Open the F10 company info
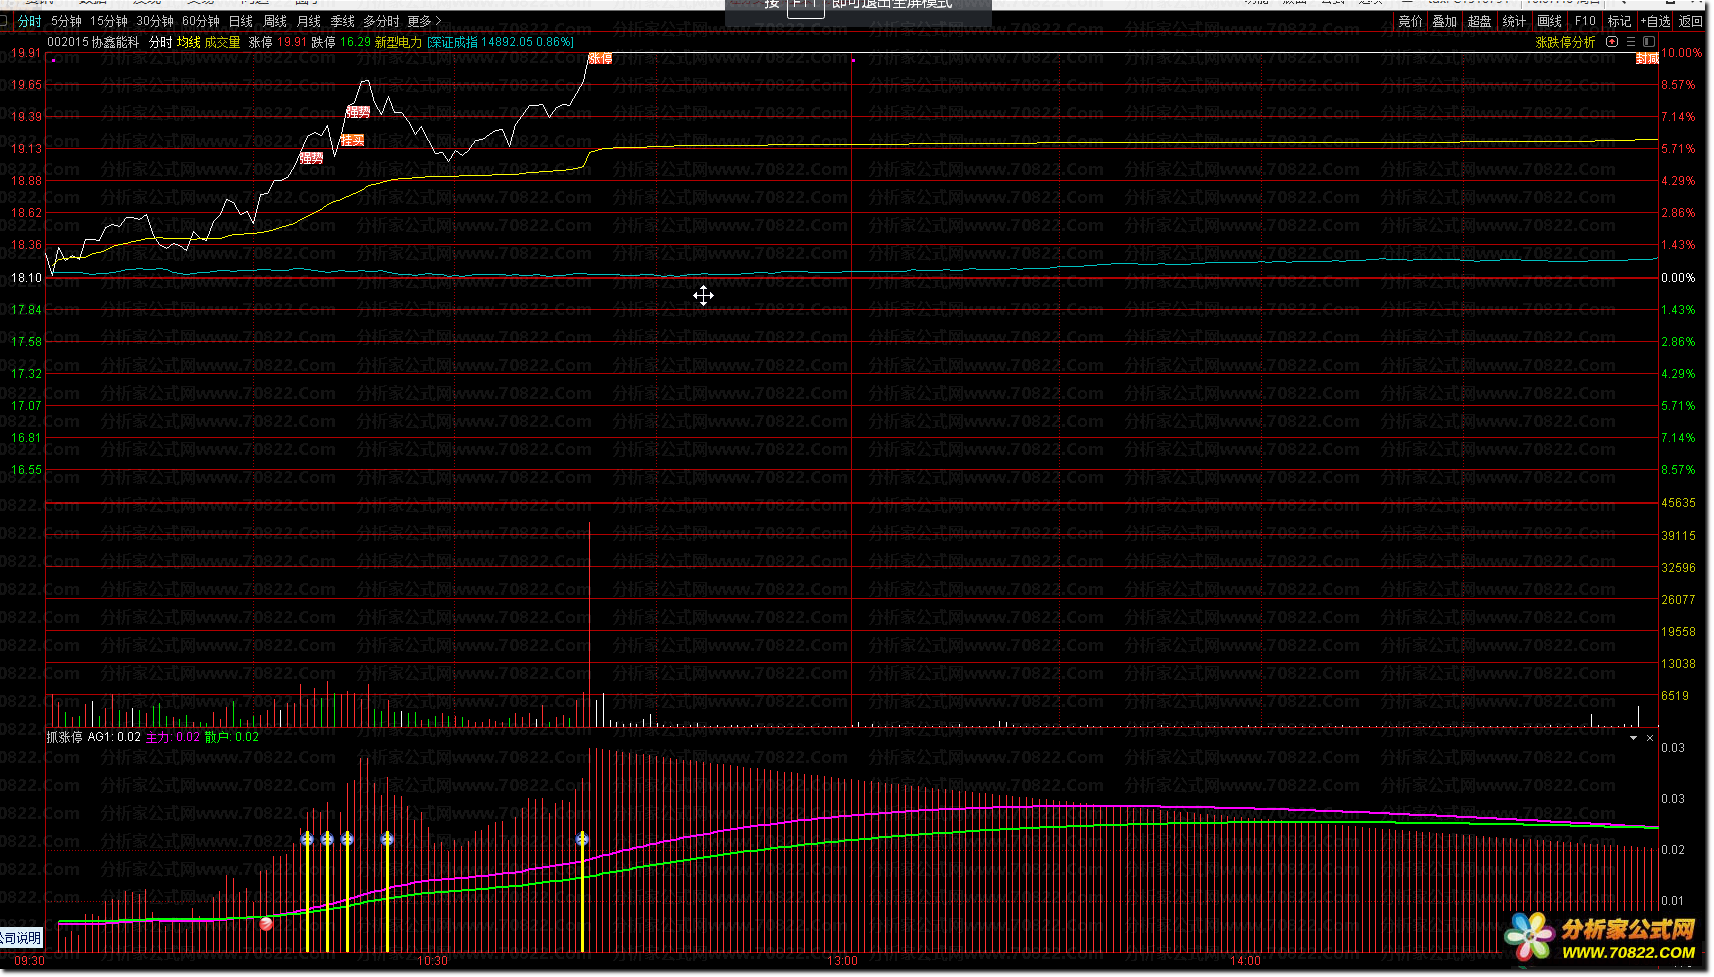Viewport: 1714px width, 977px height. (1585, 21)
